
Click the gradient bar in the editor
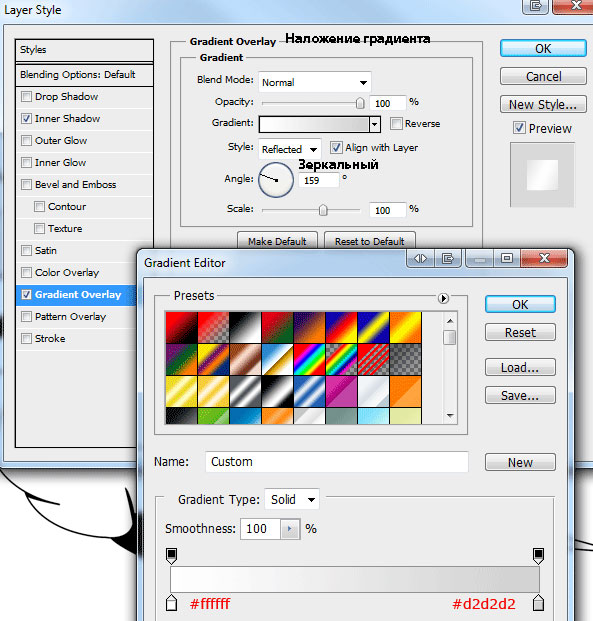tap(355, 579)
